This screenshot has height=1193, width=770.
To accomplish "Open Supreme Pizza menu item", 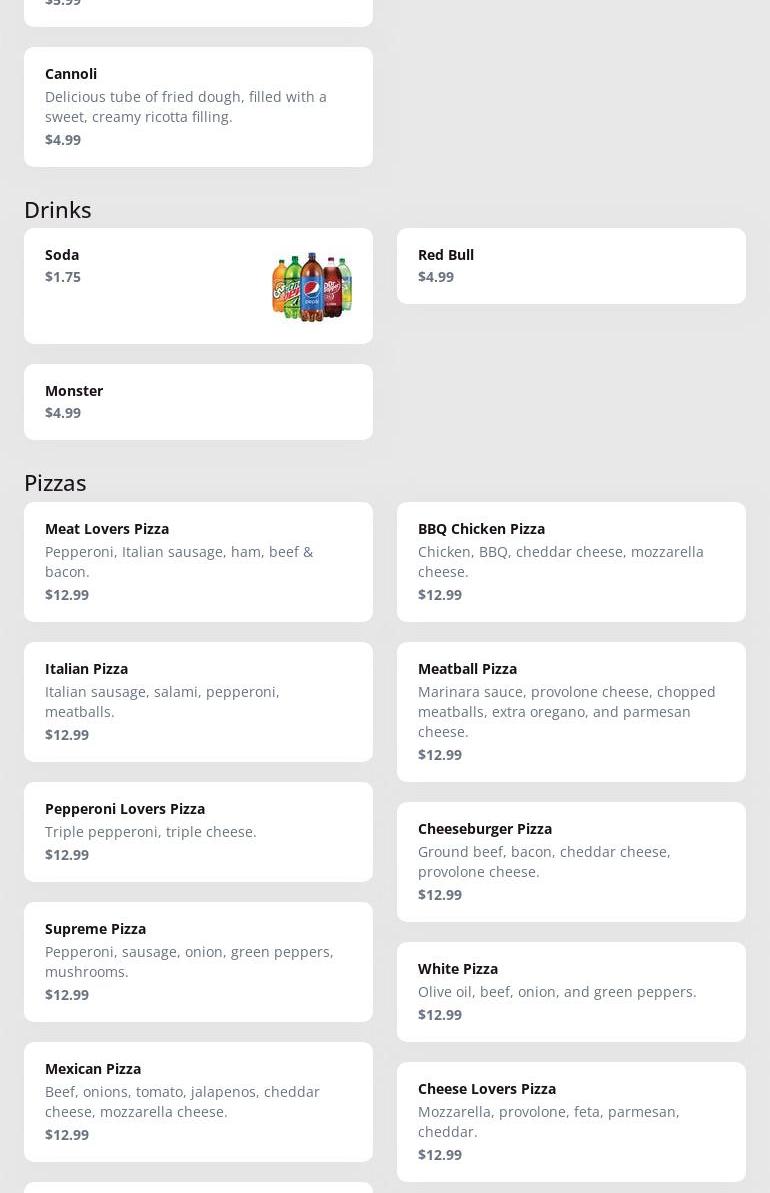I will (x=198, y=961).
